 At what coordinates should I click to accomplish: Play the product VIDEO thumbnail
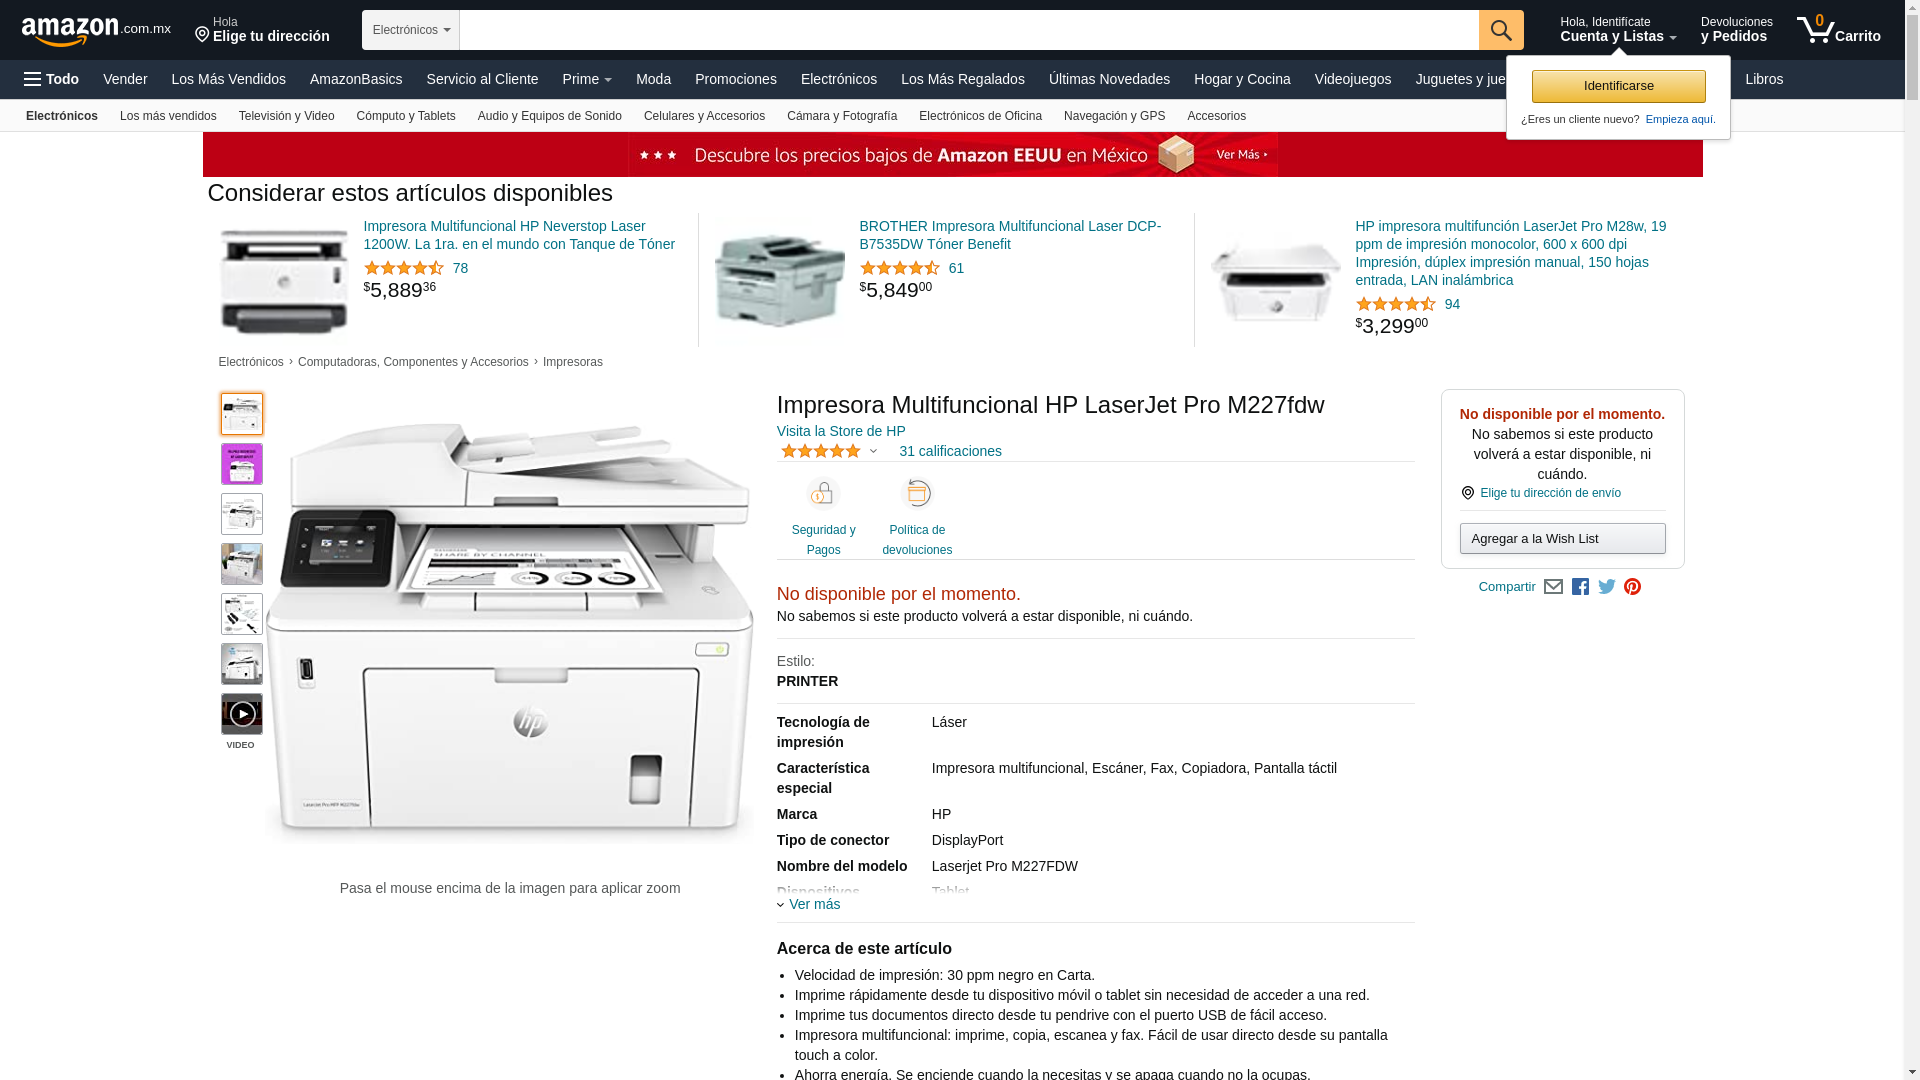pos(242,714)
